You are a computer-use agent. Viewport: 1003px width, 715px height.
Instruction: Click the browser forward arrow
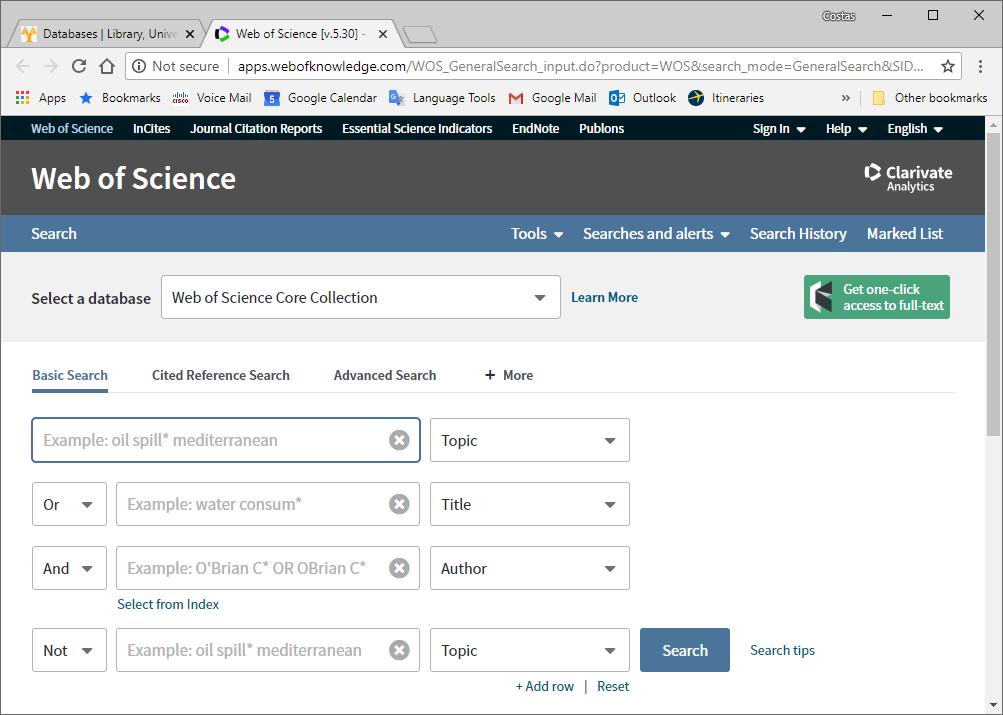tap(51, 66)
